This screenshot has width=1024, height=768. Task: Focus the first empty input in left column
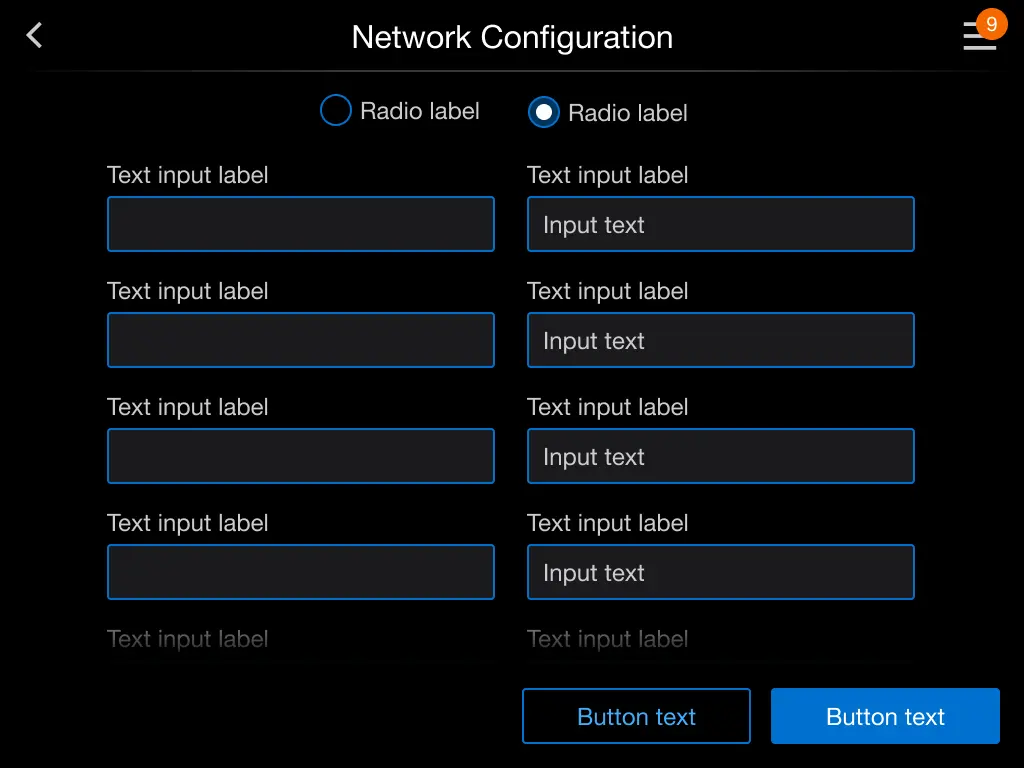300,224
